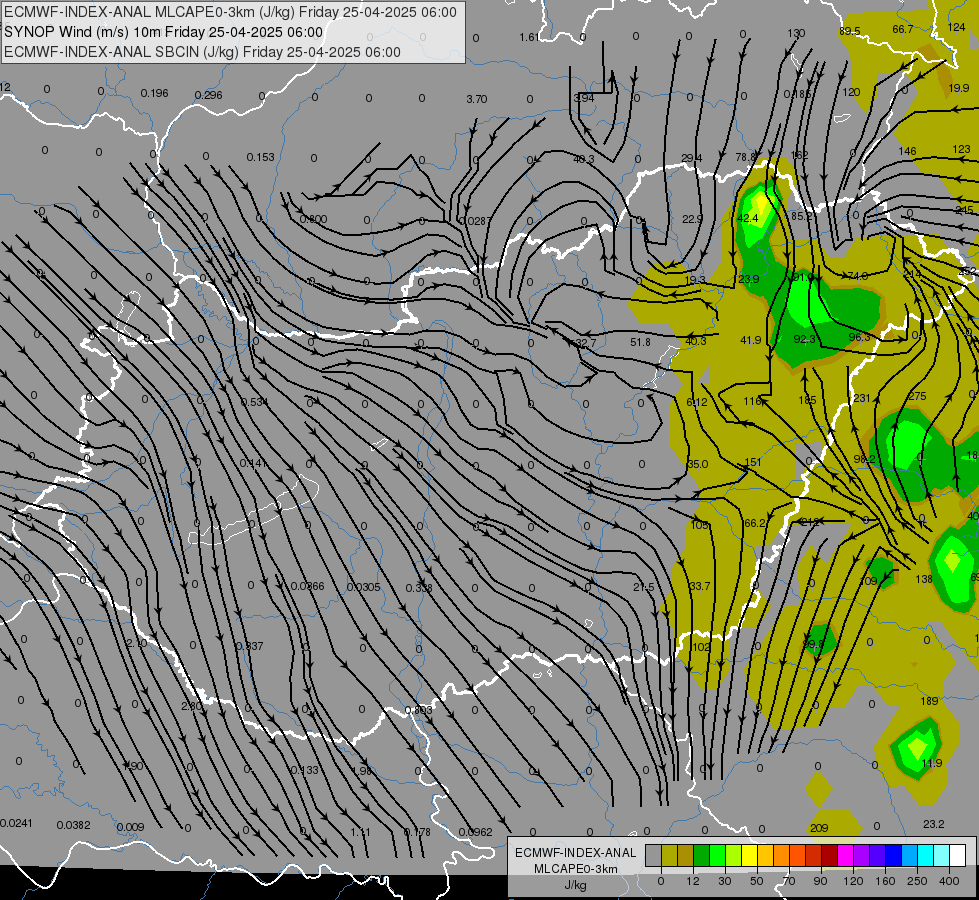Click the map value 32.7
979x900 pixels.
585,344
